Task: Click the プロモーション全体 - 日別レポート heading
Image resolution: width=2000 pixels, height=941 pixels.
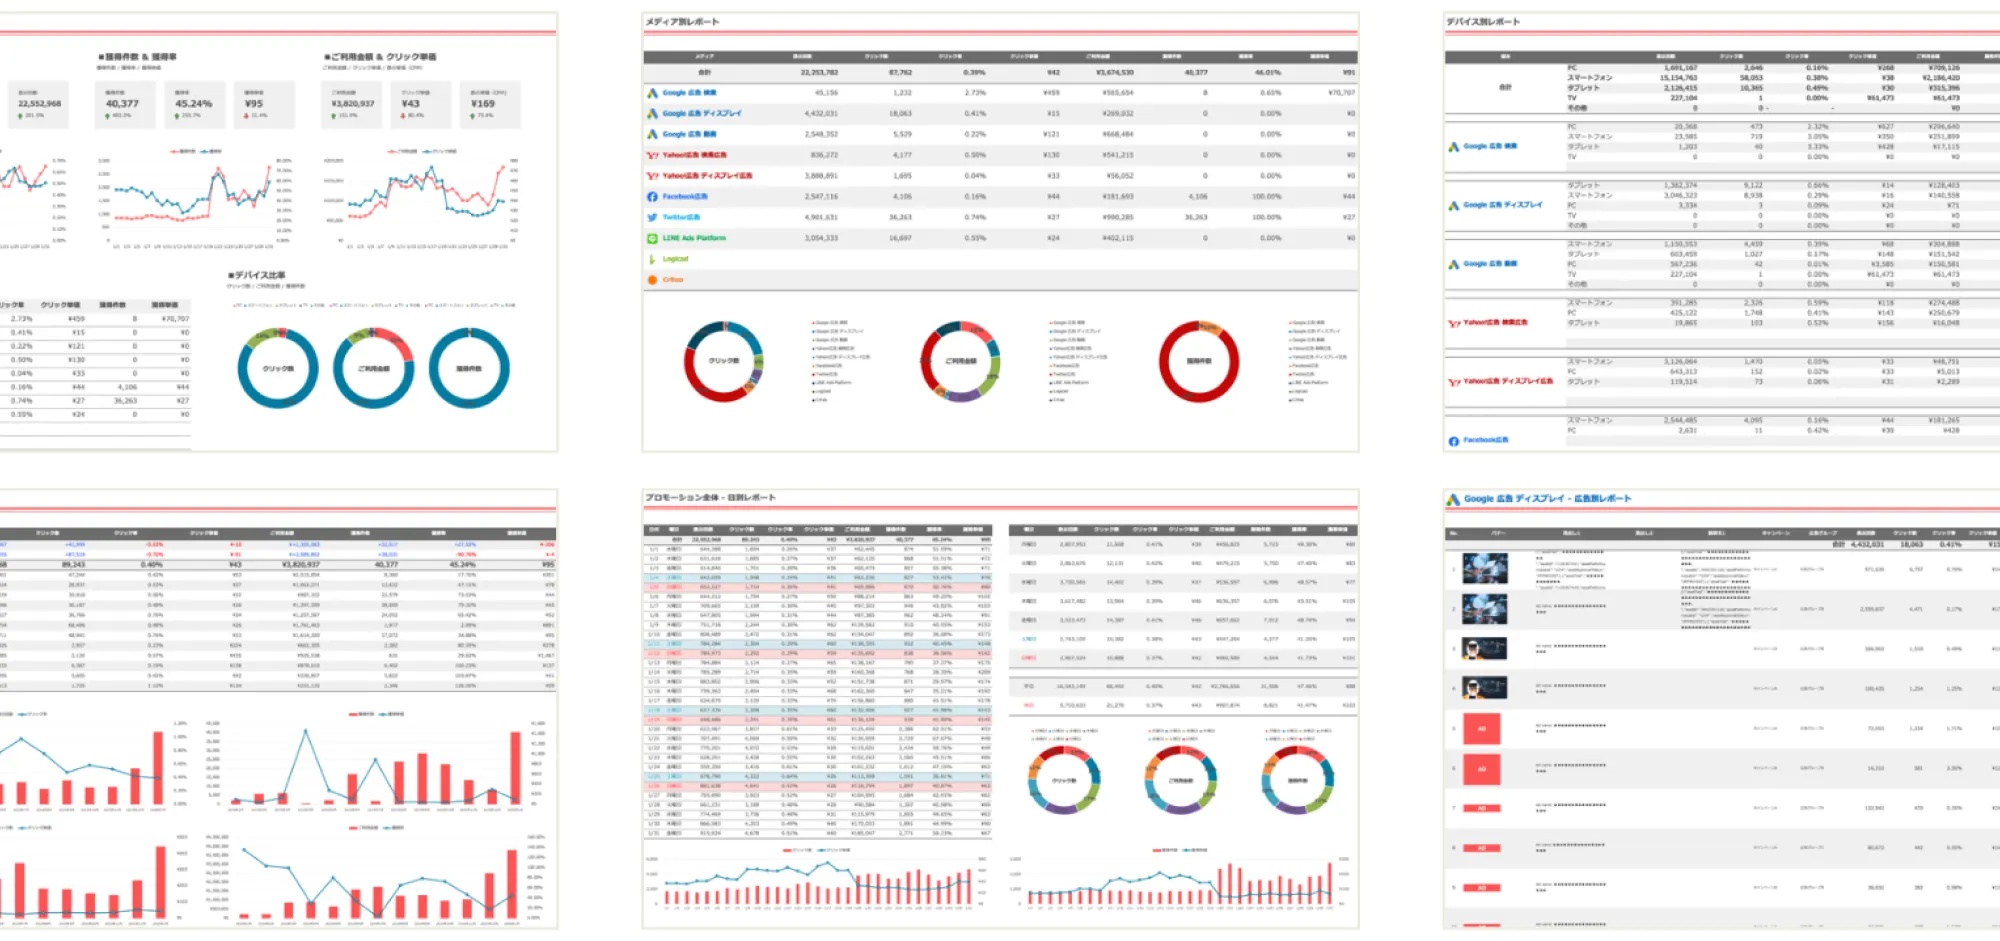Action: tap(710, 497)
